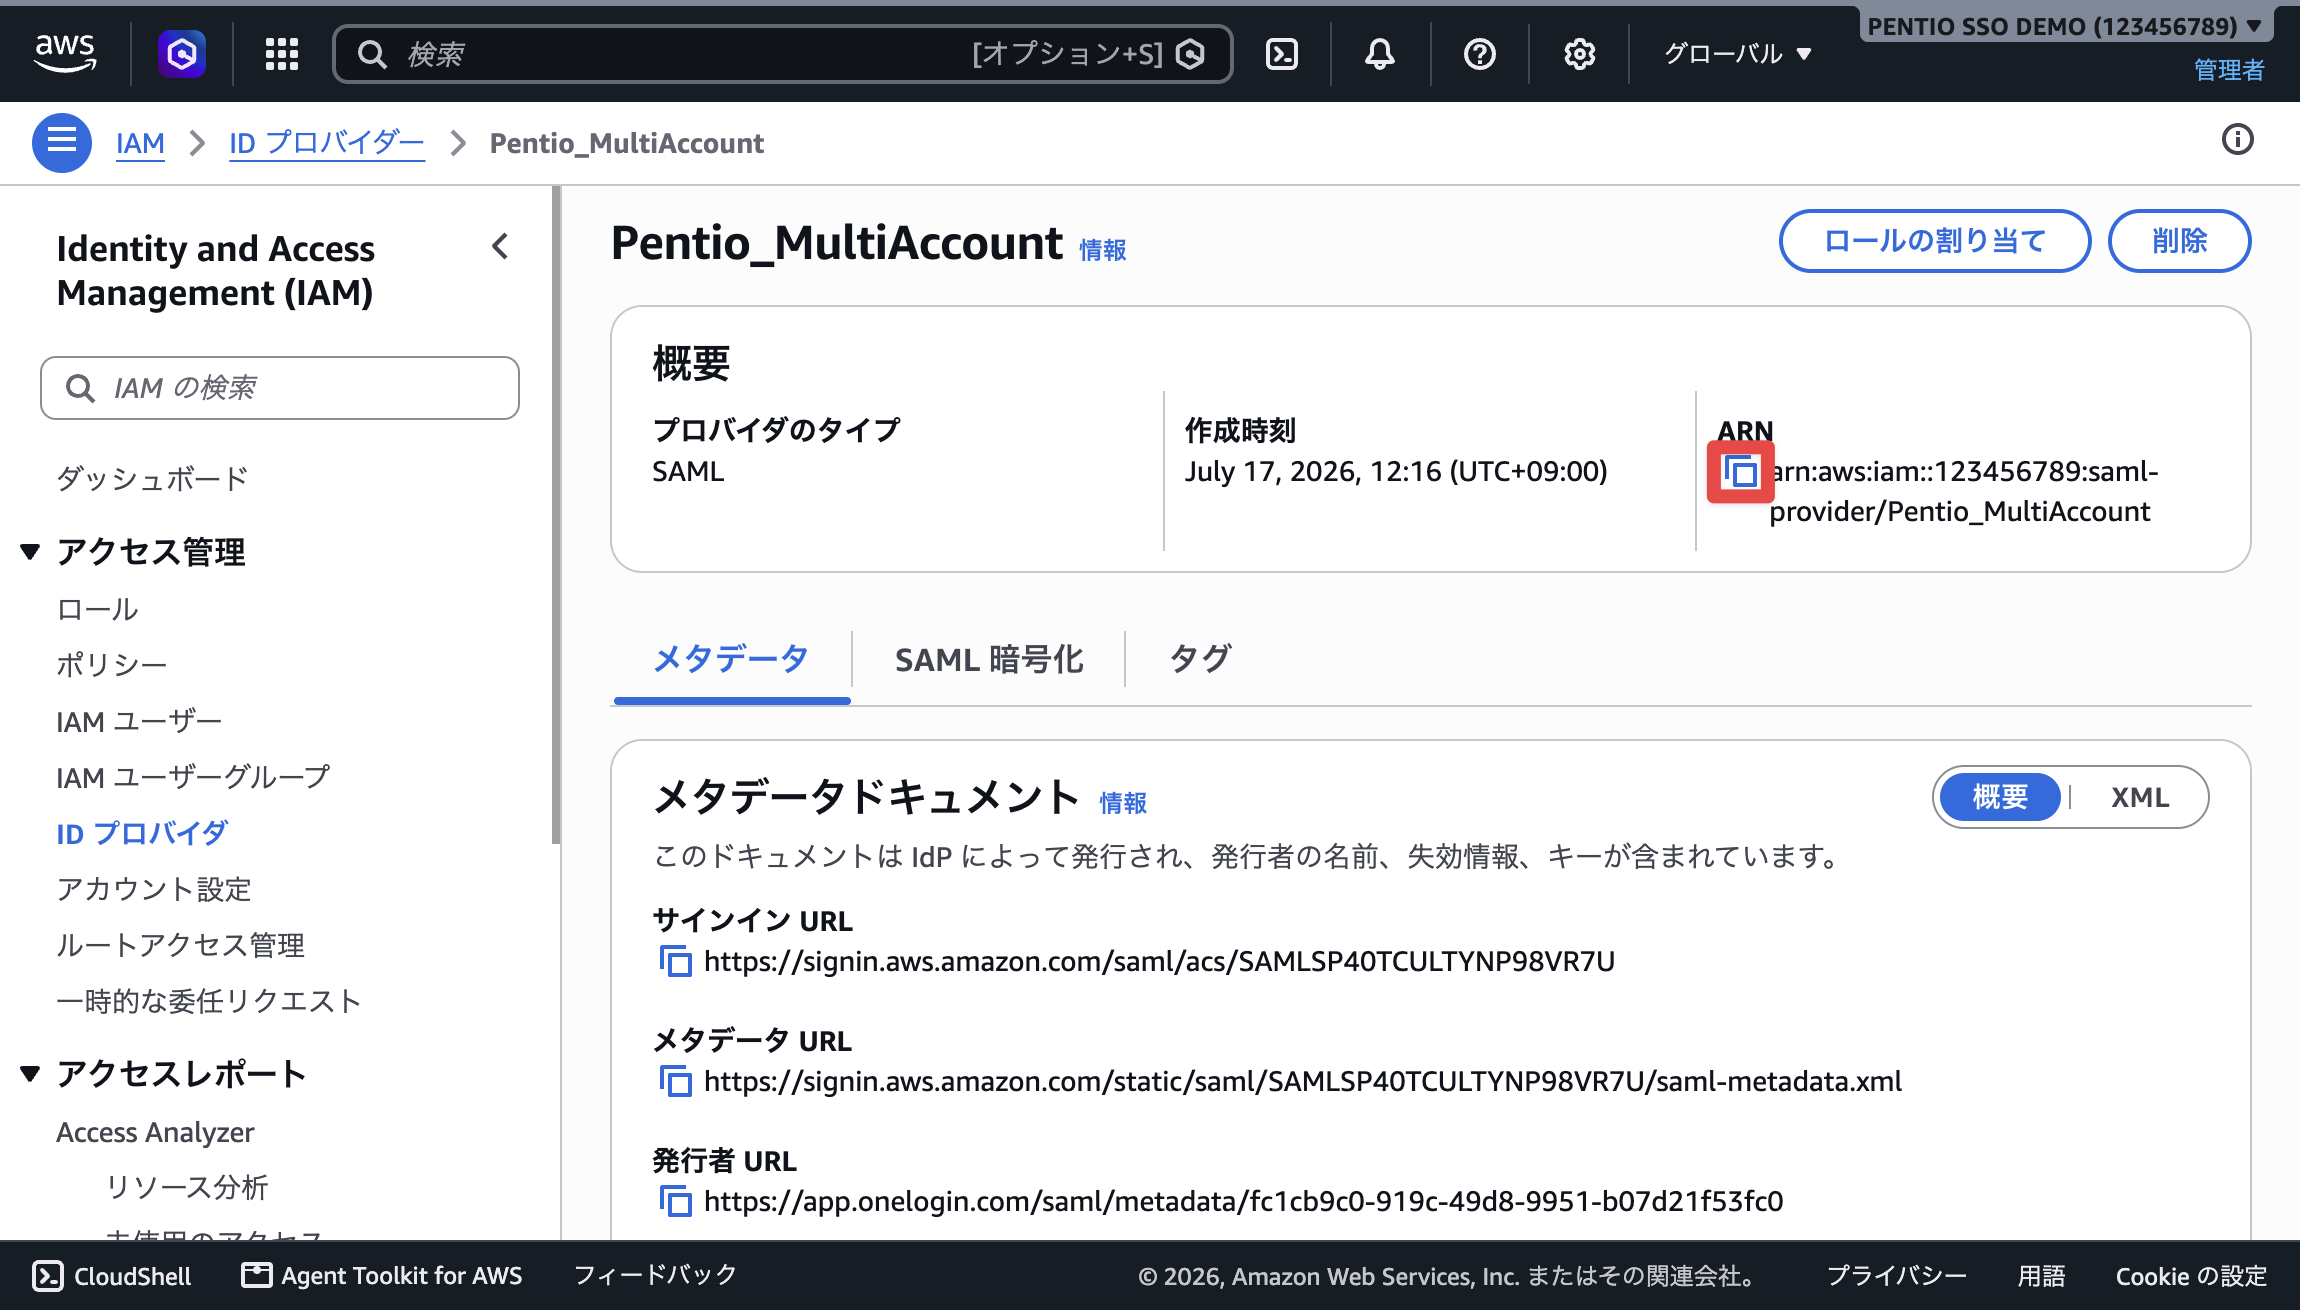
Task: Open 一時的な委任リクエスト in sidebar
Action: pyautogui.click(x=209, y=1001)
